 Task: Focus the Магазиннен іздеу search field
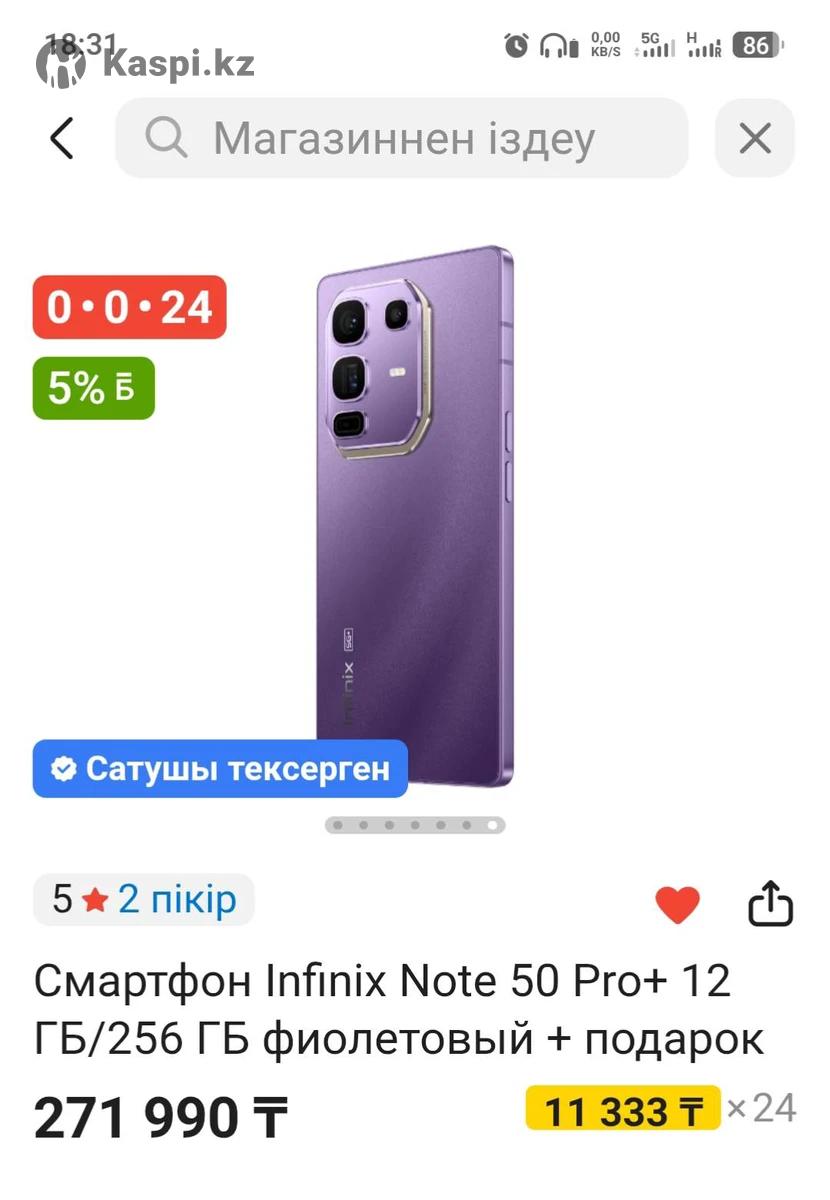coord(402,138)
